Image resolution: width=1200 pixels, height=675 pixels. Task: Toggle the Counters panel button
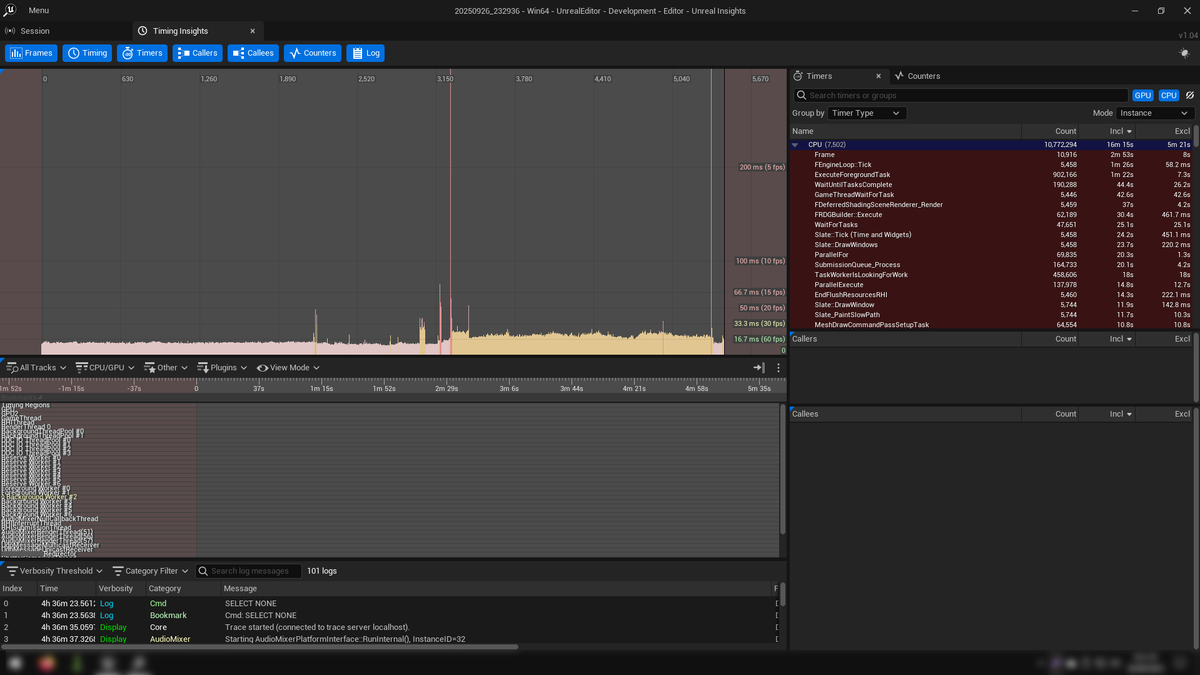click(313, 53)
